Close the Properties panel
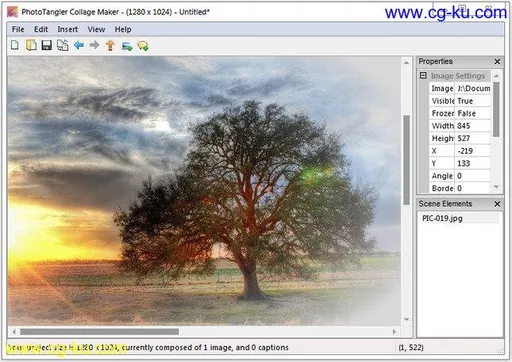Image resolution: width=512 pixels, height=362 pixels. coord(497,62)
